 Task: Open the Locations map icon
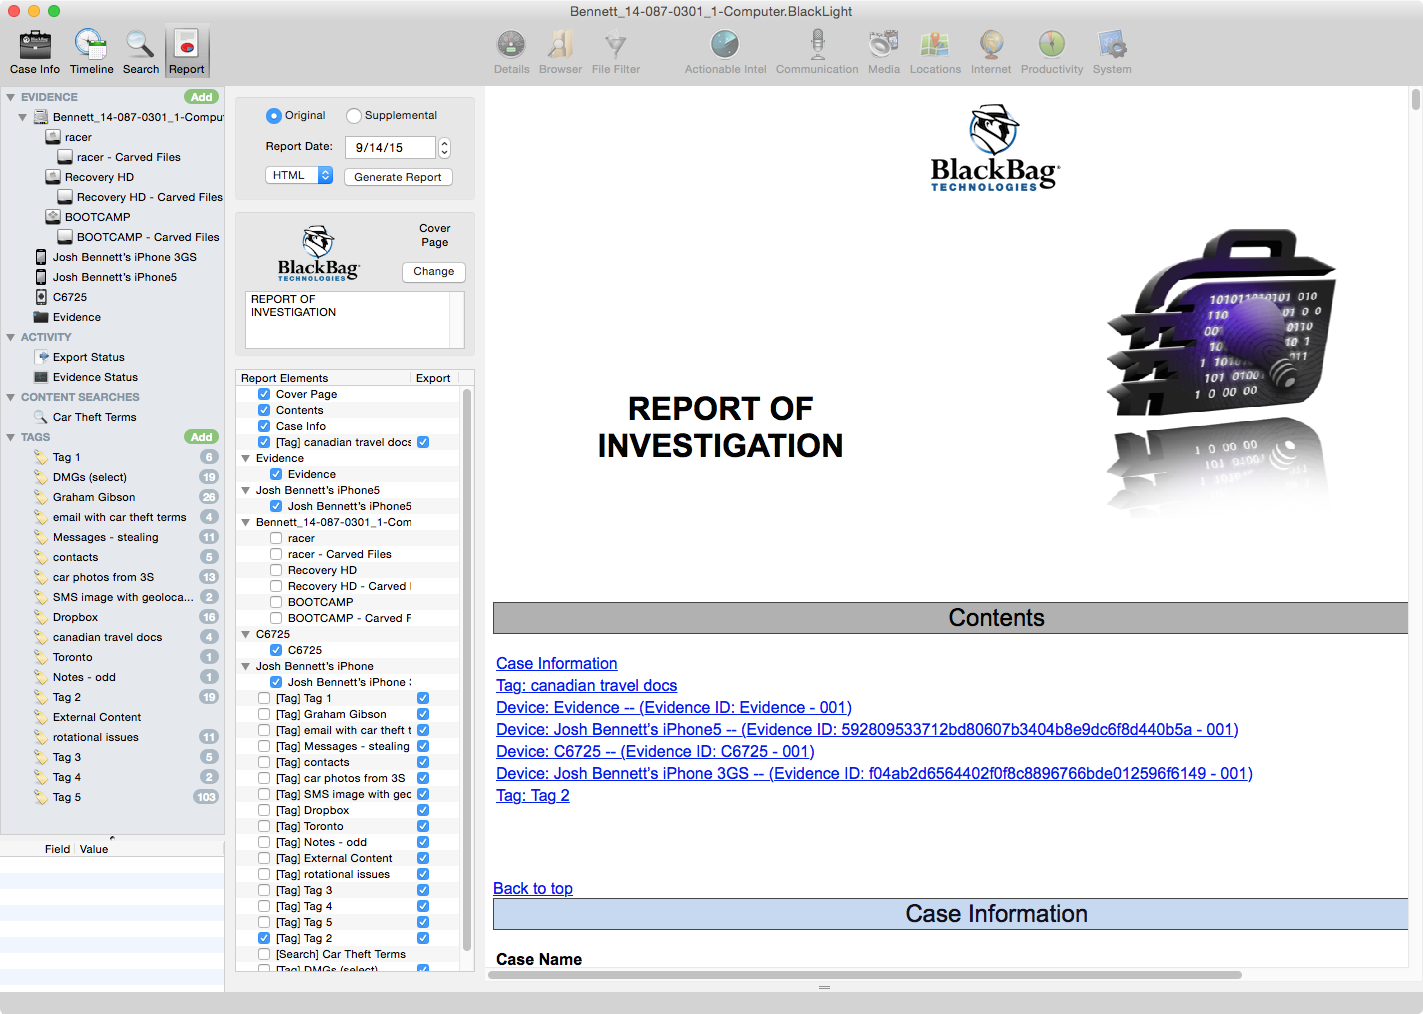(x=935, y=46)
